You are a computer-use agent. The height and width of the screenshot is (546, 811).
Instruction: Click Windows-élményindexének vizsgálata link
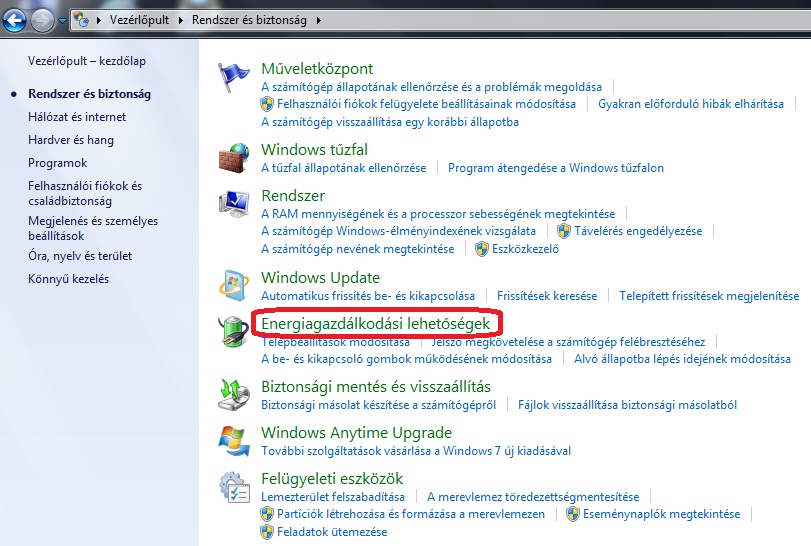point(398,231)
